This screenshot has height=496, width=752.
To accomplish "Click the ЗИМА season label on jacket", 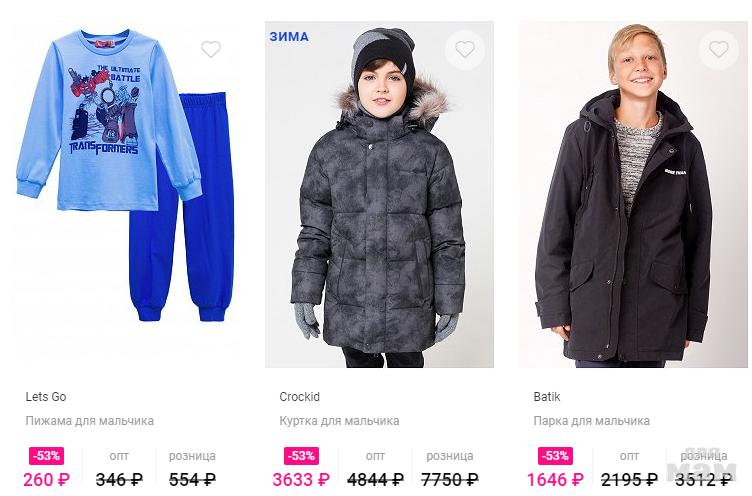I will (x=289, y=36).
